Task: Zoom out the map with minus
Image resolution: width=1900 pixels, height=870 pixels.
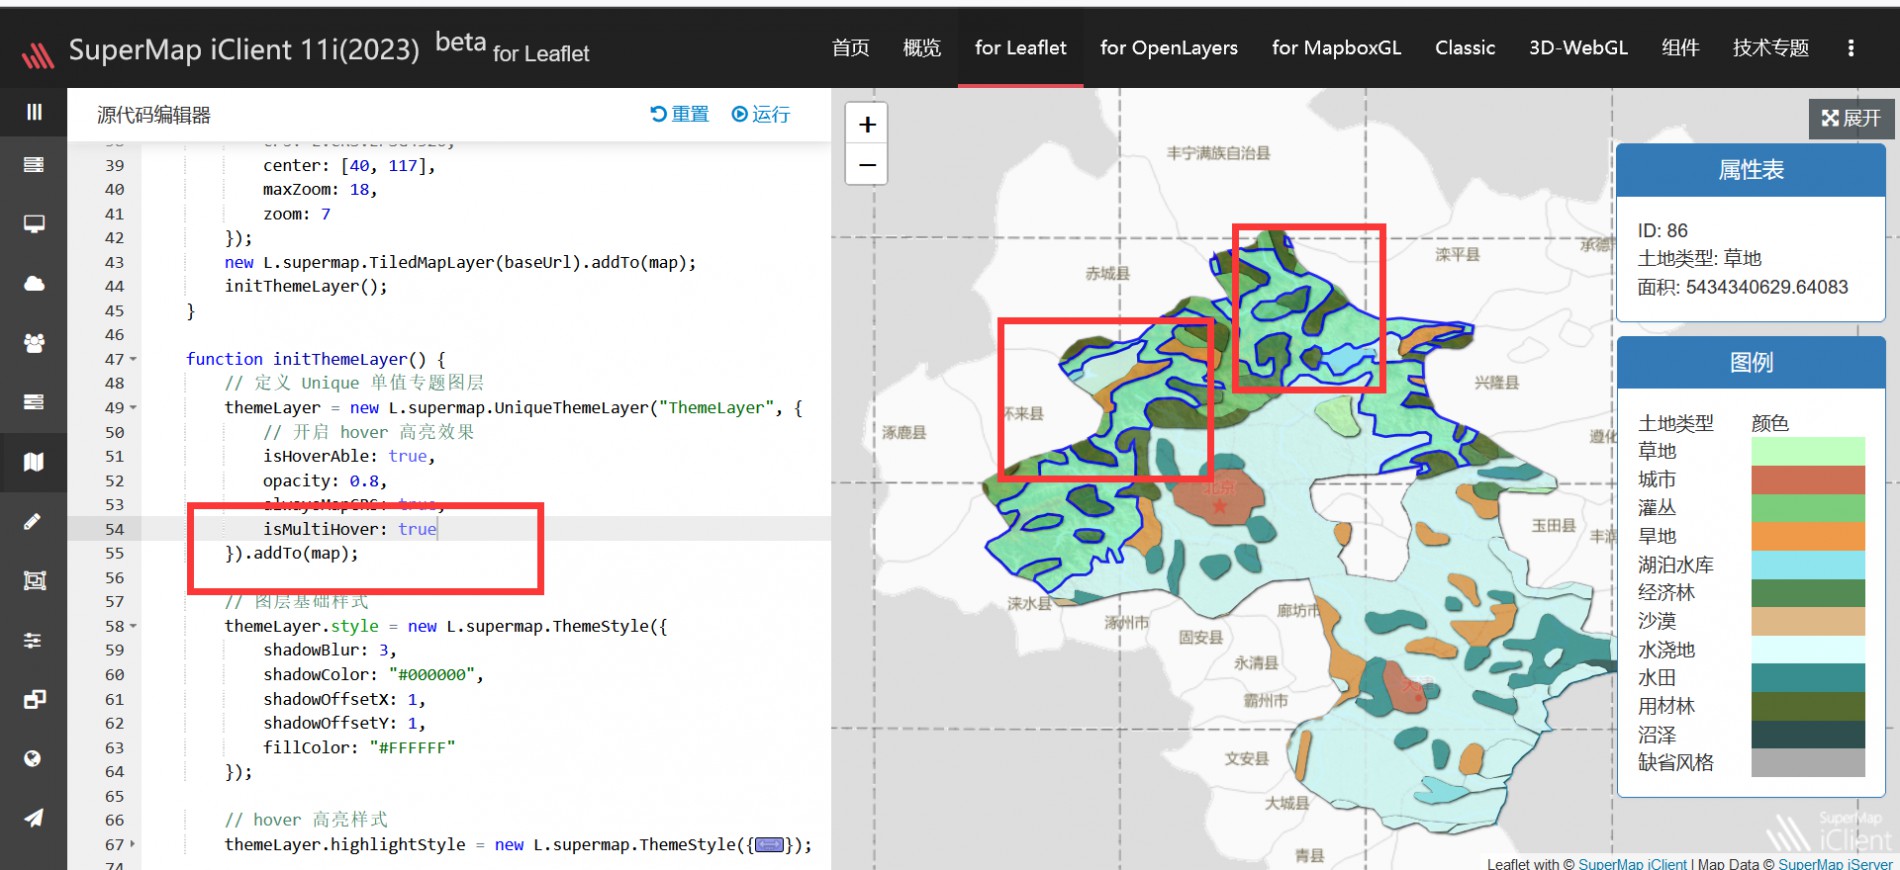Action: click(867, 164)
